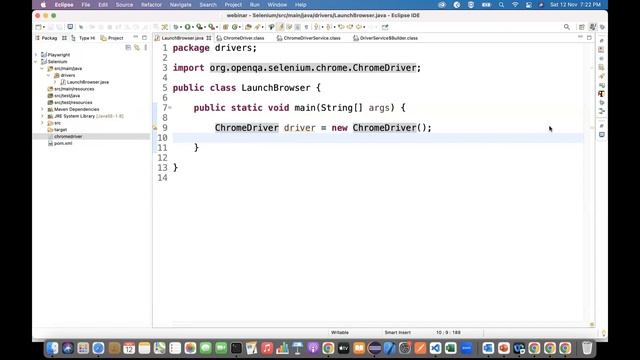Screen dimensions: 640x360
Task: Expand the Playwright project
Action: click(36, 55)
